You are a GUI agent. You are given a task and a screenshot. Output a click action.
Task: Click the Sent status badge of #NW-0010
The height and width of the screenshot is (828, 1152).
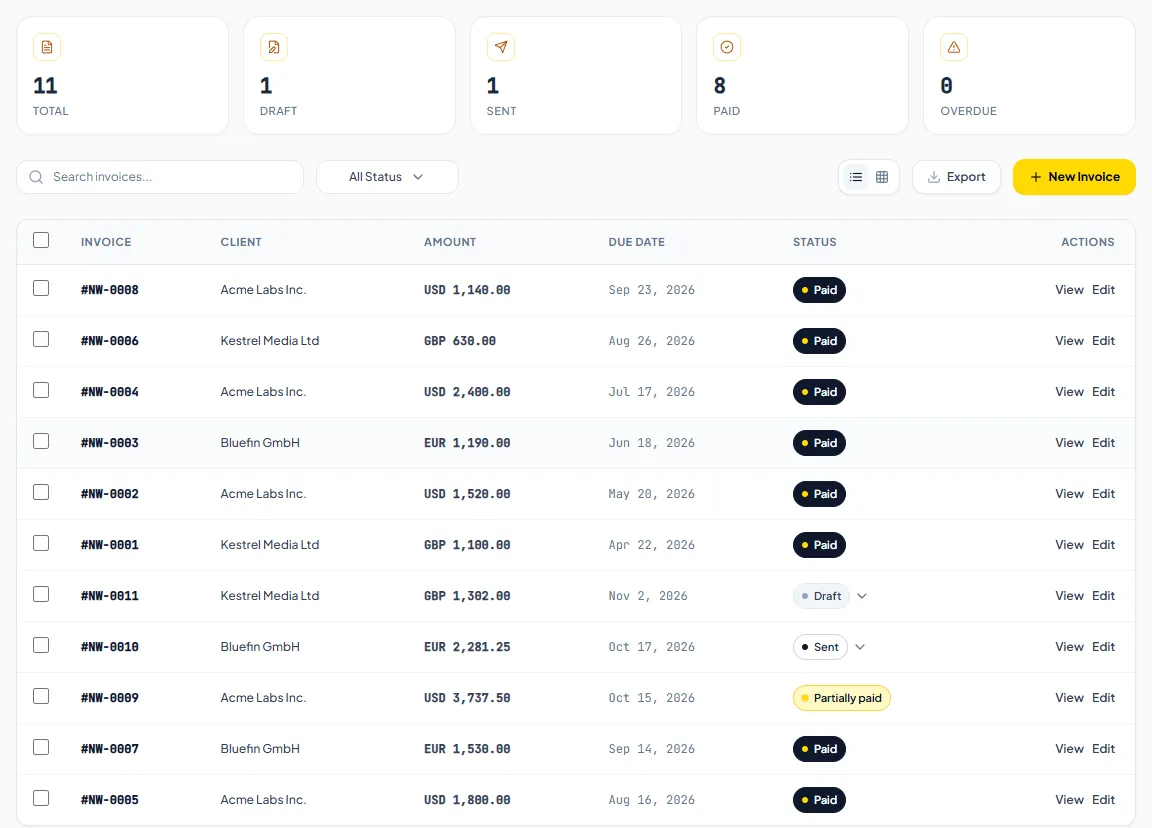[820, 647]
